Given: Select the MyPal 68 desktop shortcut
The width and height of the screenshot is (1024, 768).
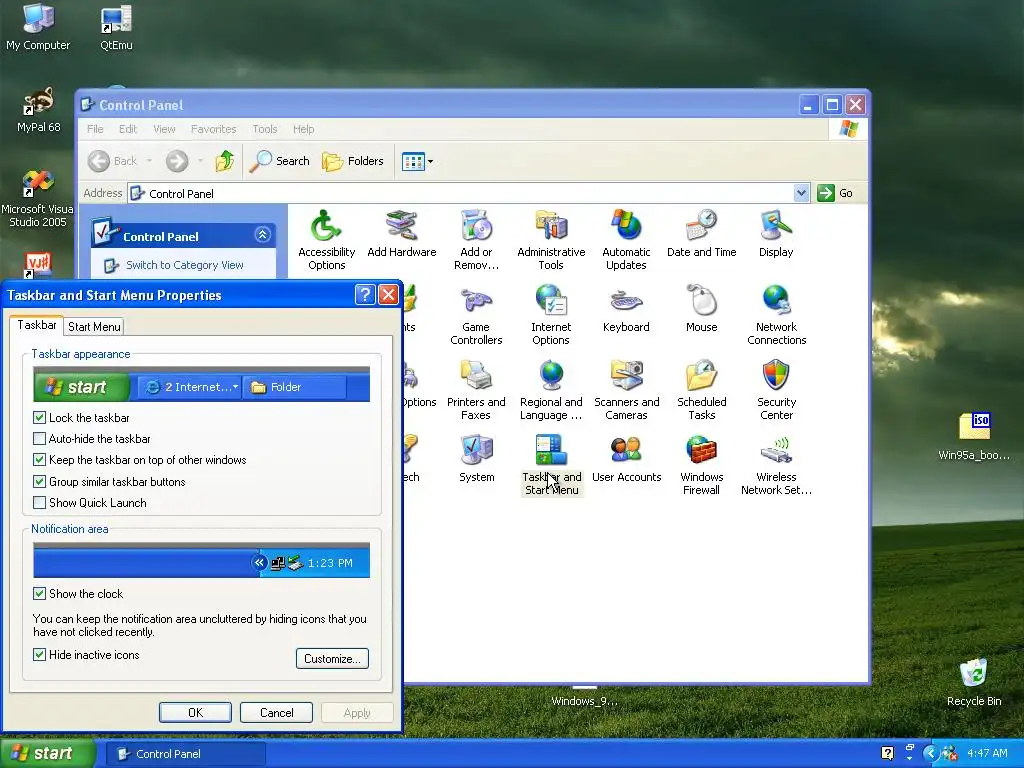Looking at the screenshot, I should (38, 110).
